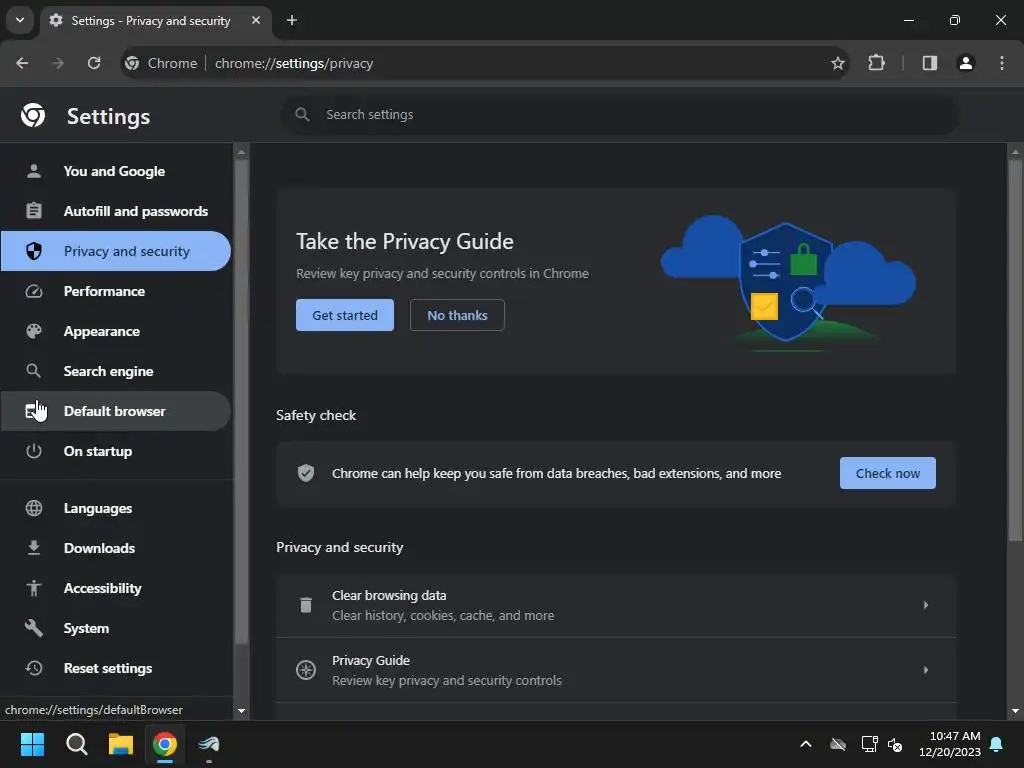Click the wrench icon beside System
The image size is (1024, 768).
[x=33, y=628]
